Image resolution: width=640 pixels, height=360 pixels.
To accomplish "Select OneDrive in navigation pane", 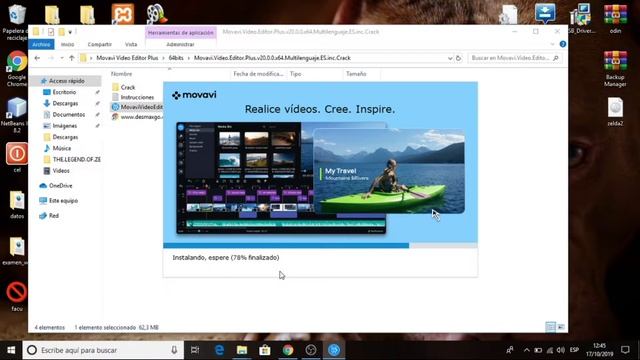I will click(60, 186).
